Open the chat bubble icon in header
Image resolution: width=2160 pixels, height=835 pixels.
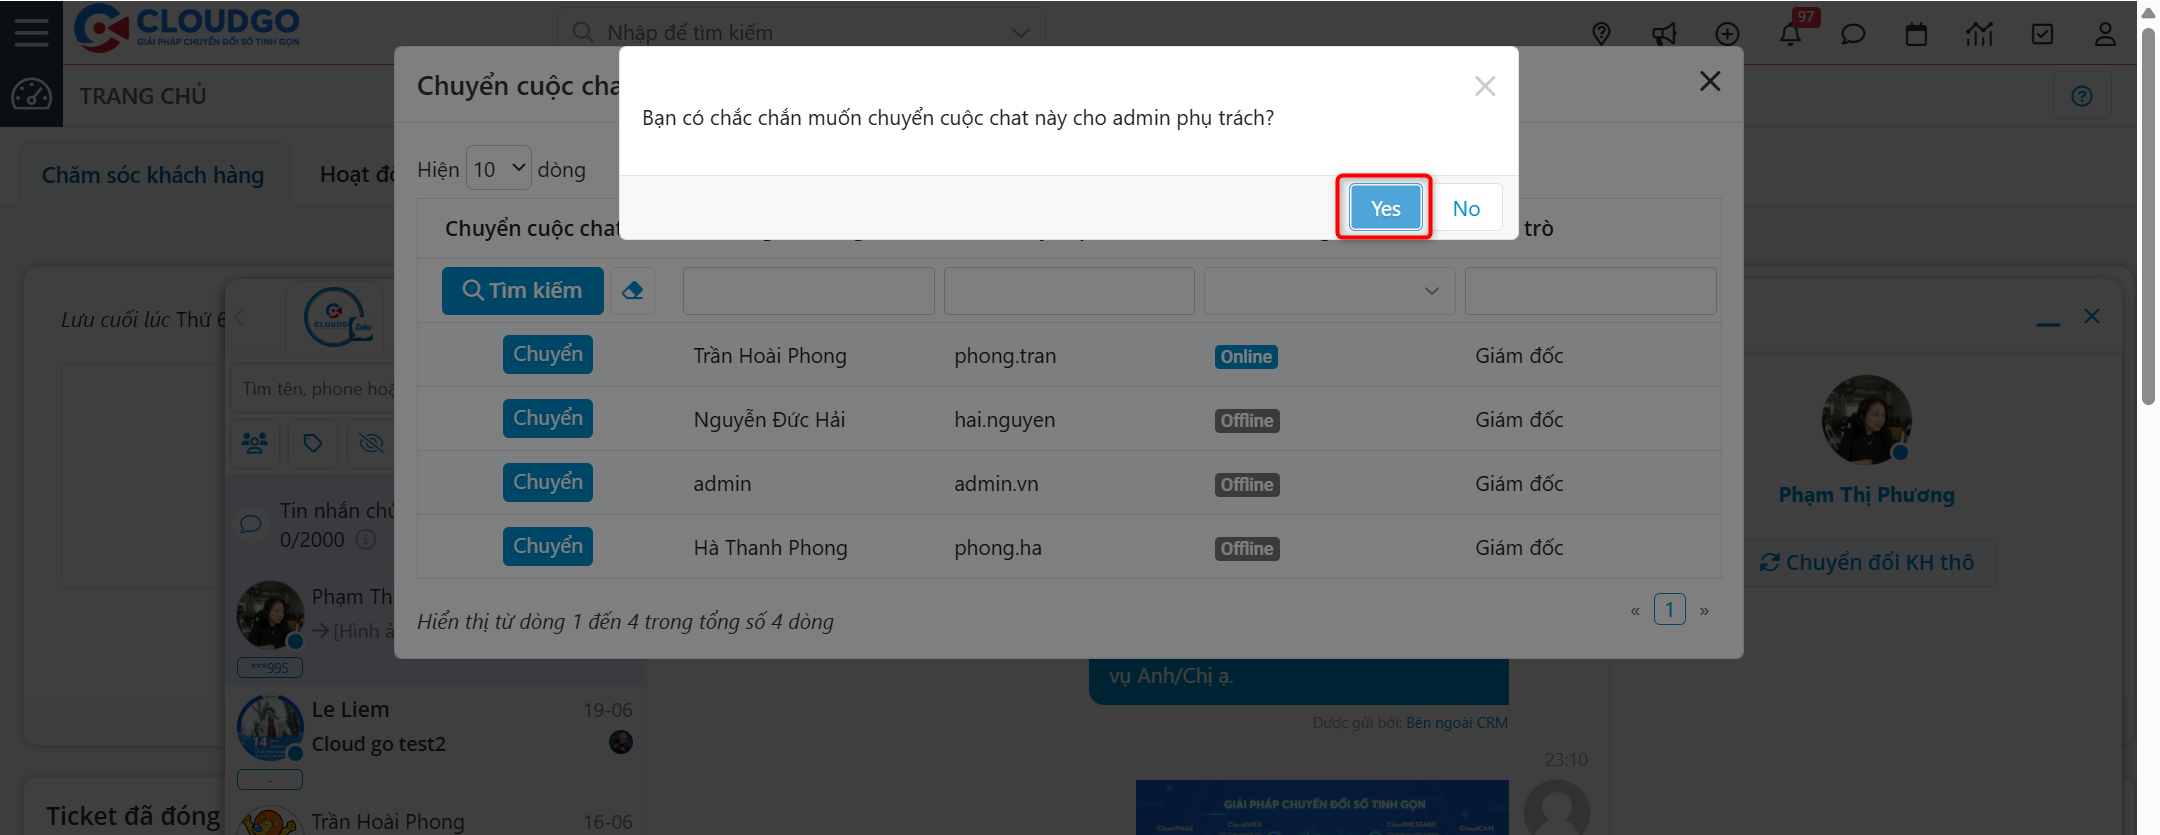1853,34
